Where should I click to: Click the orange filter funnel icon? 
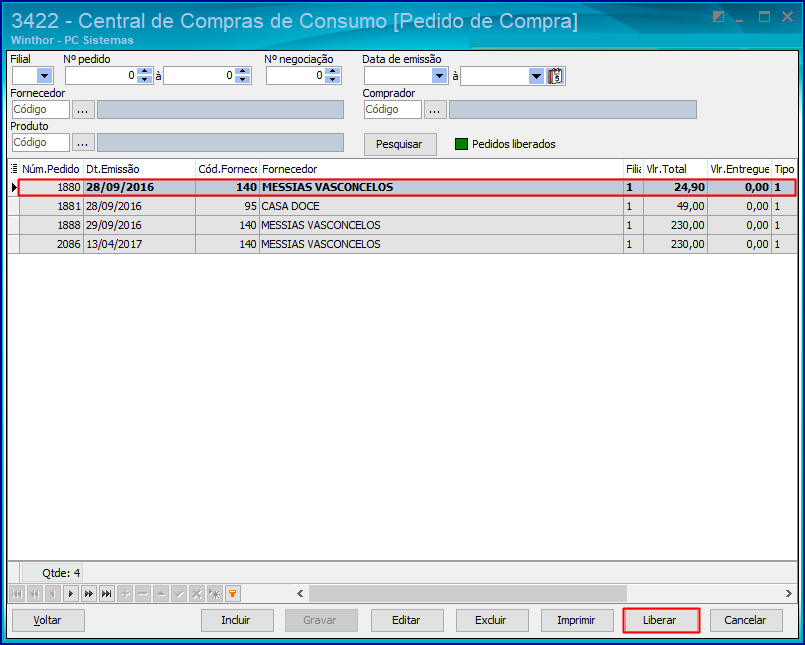click(233, 594)
